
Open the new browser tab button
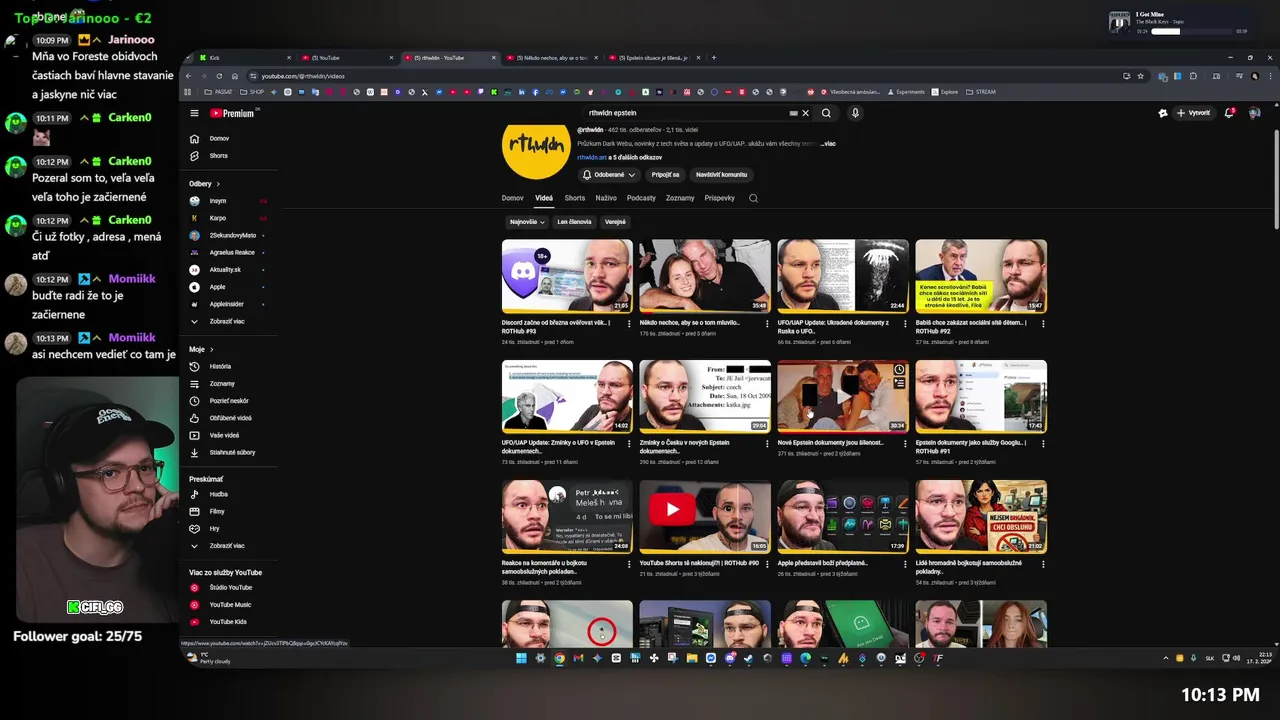click(x=713, y=58)
